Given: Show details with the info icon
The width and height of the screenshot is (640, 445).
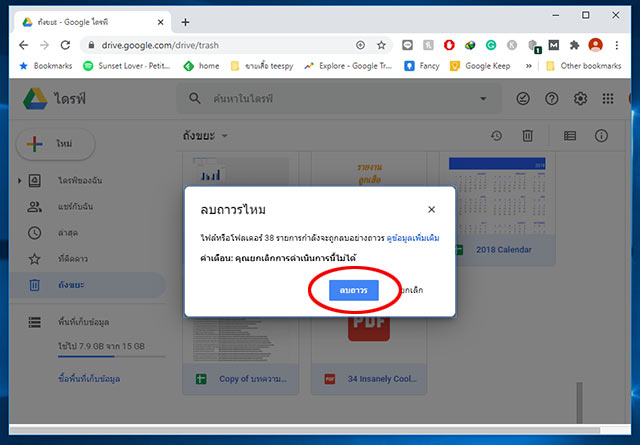Looking at the screenshot, I should tap(601, 136).
